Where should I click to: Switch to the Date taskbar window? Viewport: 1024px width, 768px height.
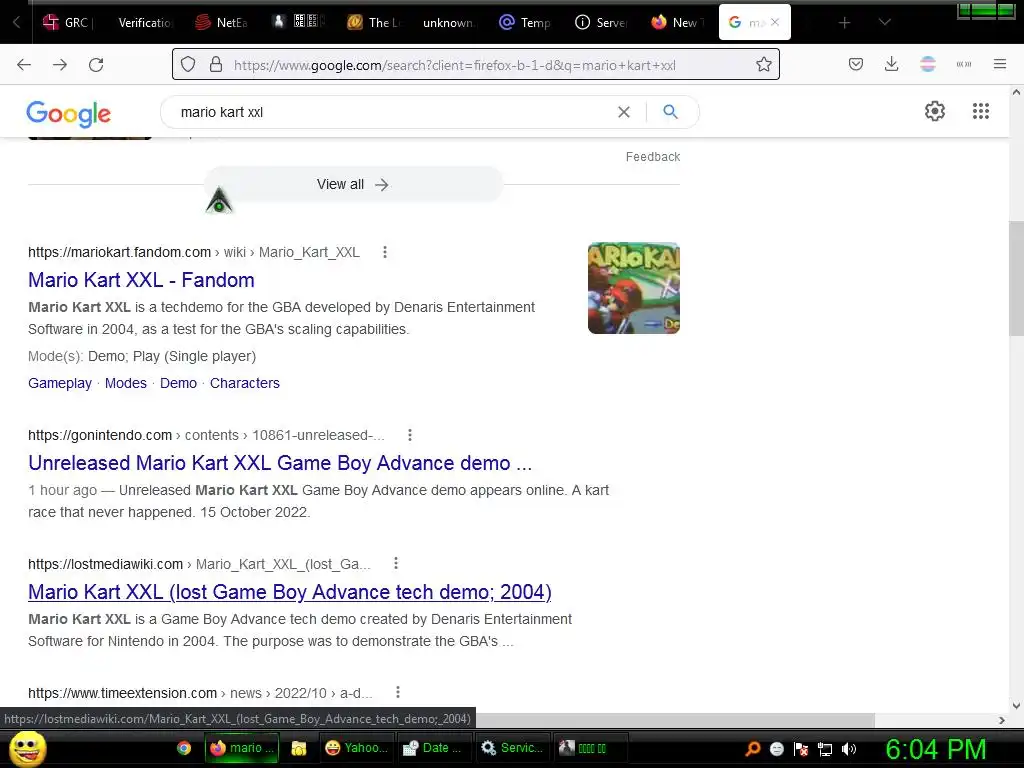(432, 748)
